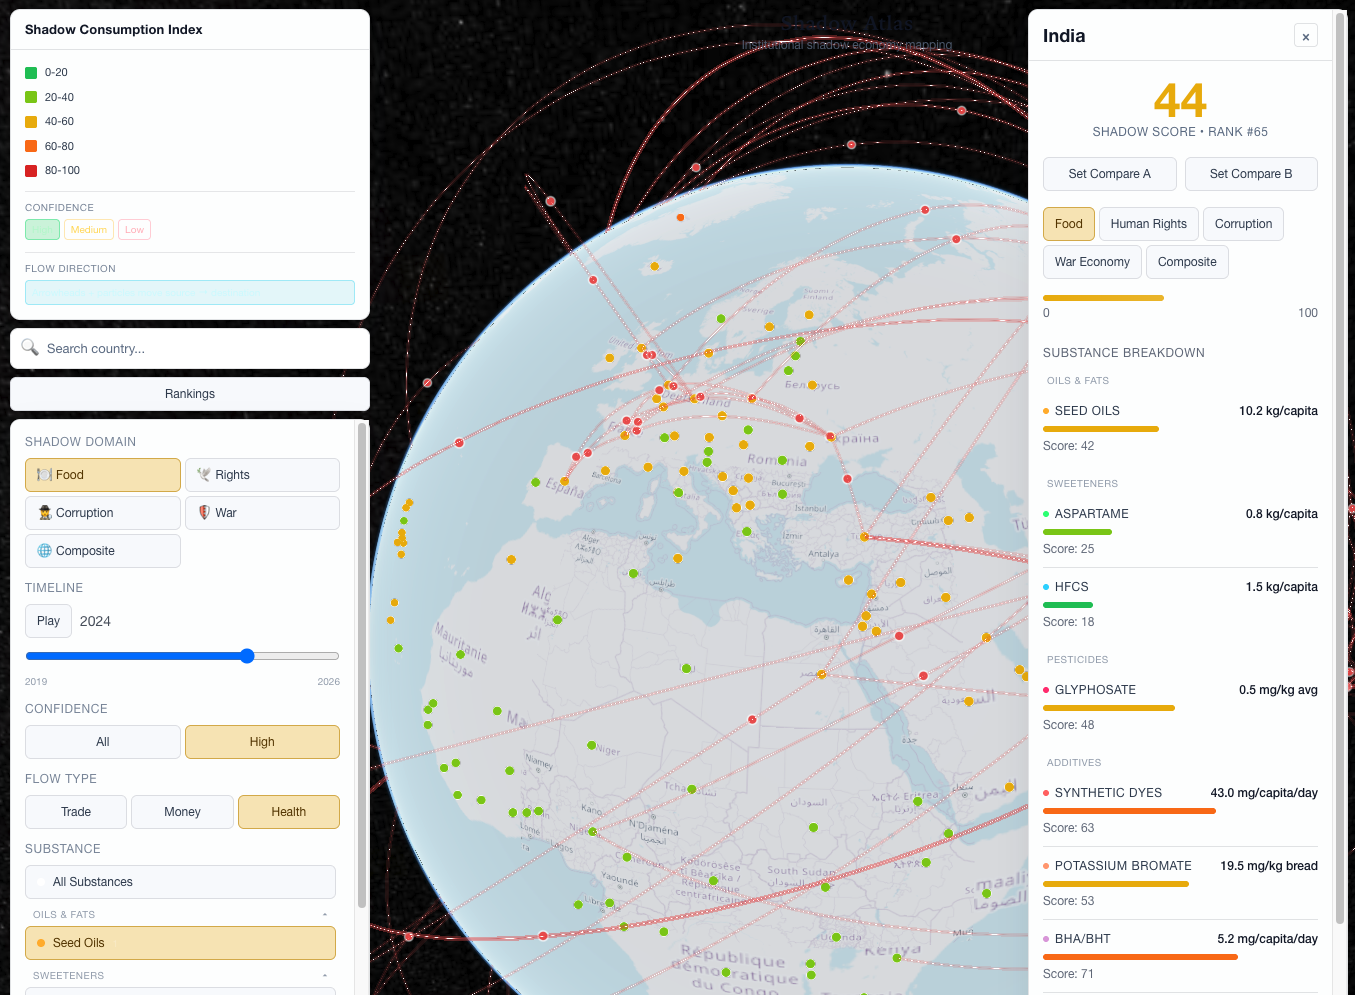The width and height of the screenshot is (1355, 995).
Task: Switch to the Human Rights tab
Action: (1148, 224)
